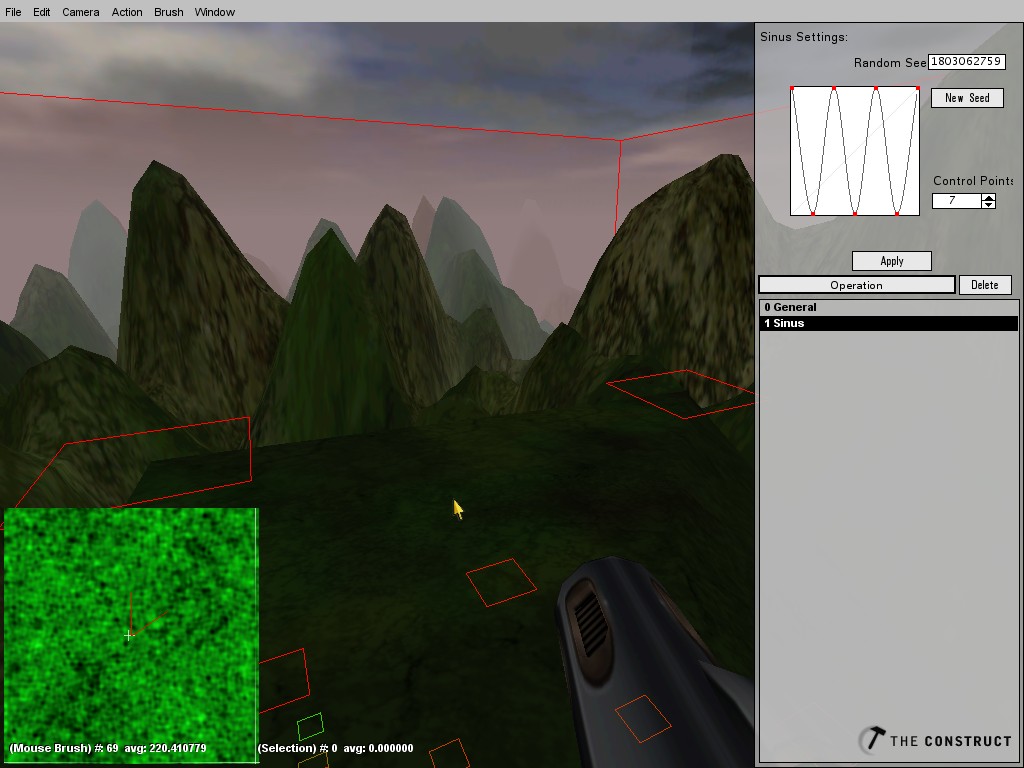Increase Control Points with the up arrow
This screenshot has height=768, width=1024.
(x=989, y=197)
